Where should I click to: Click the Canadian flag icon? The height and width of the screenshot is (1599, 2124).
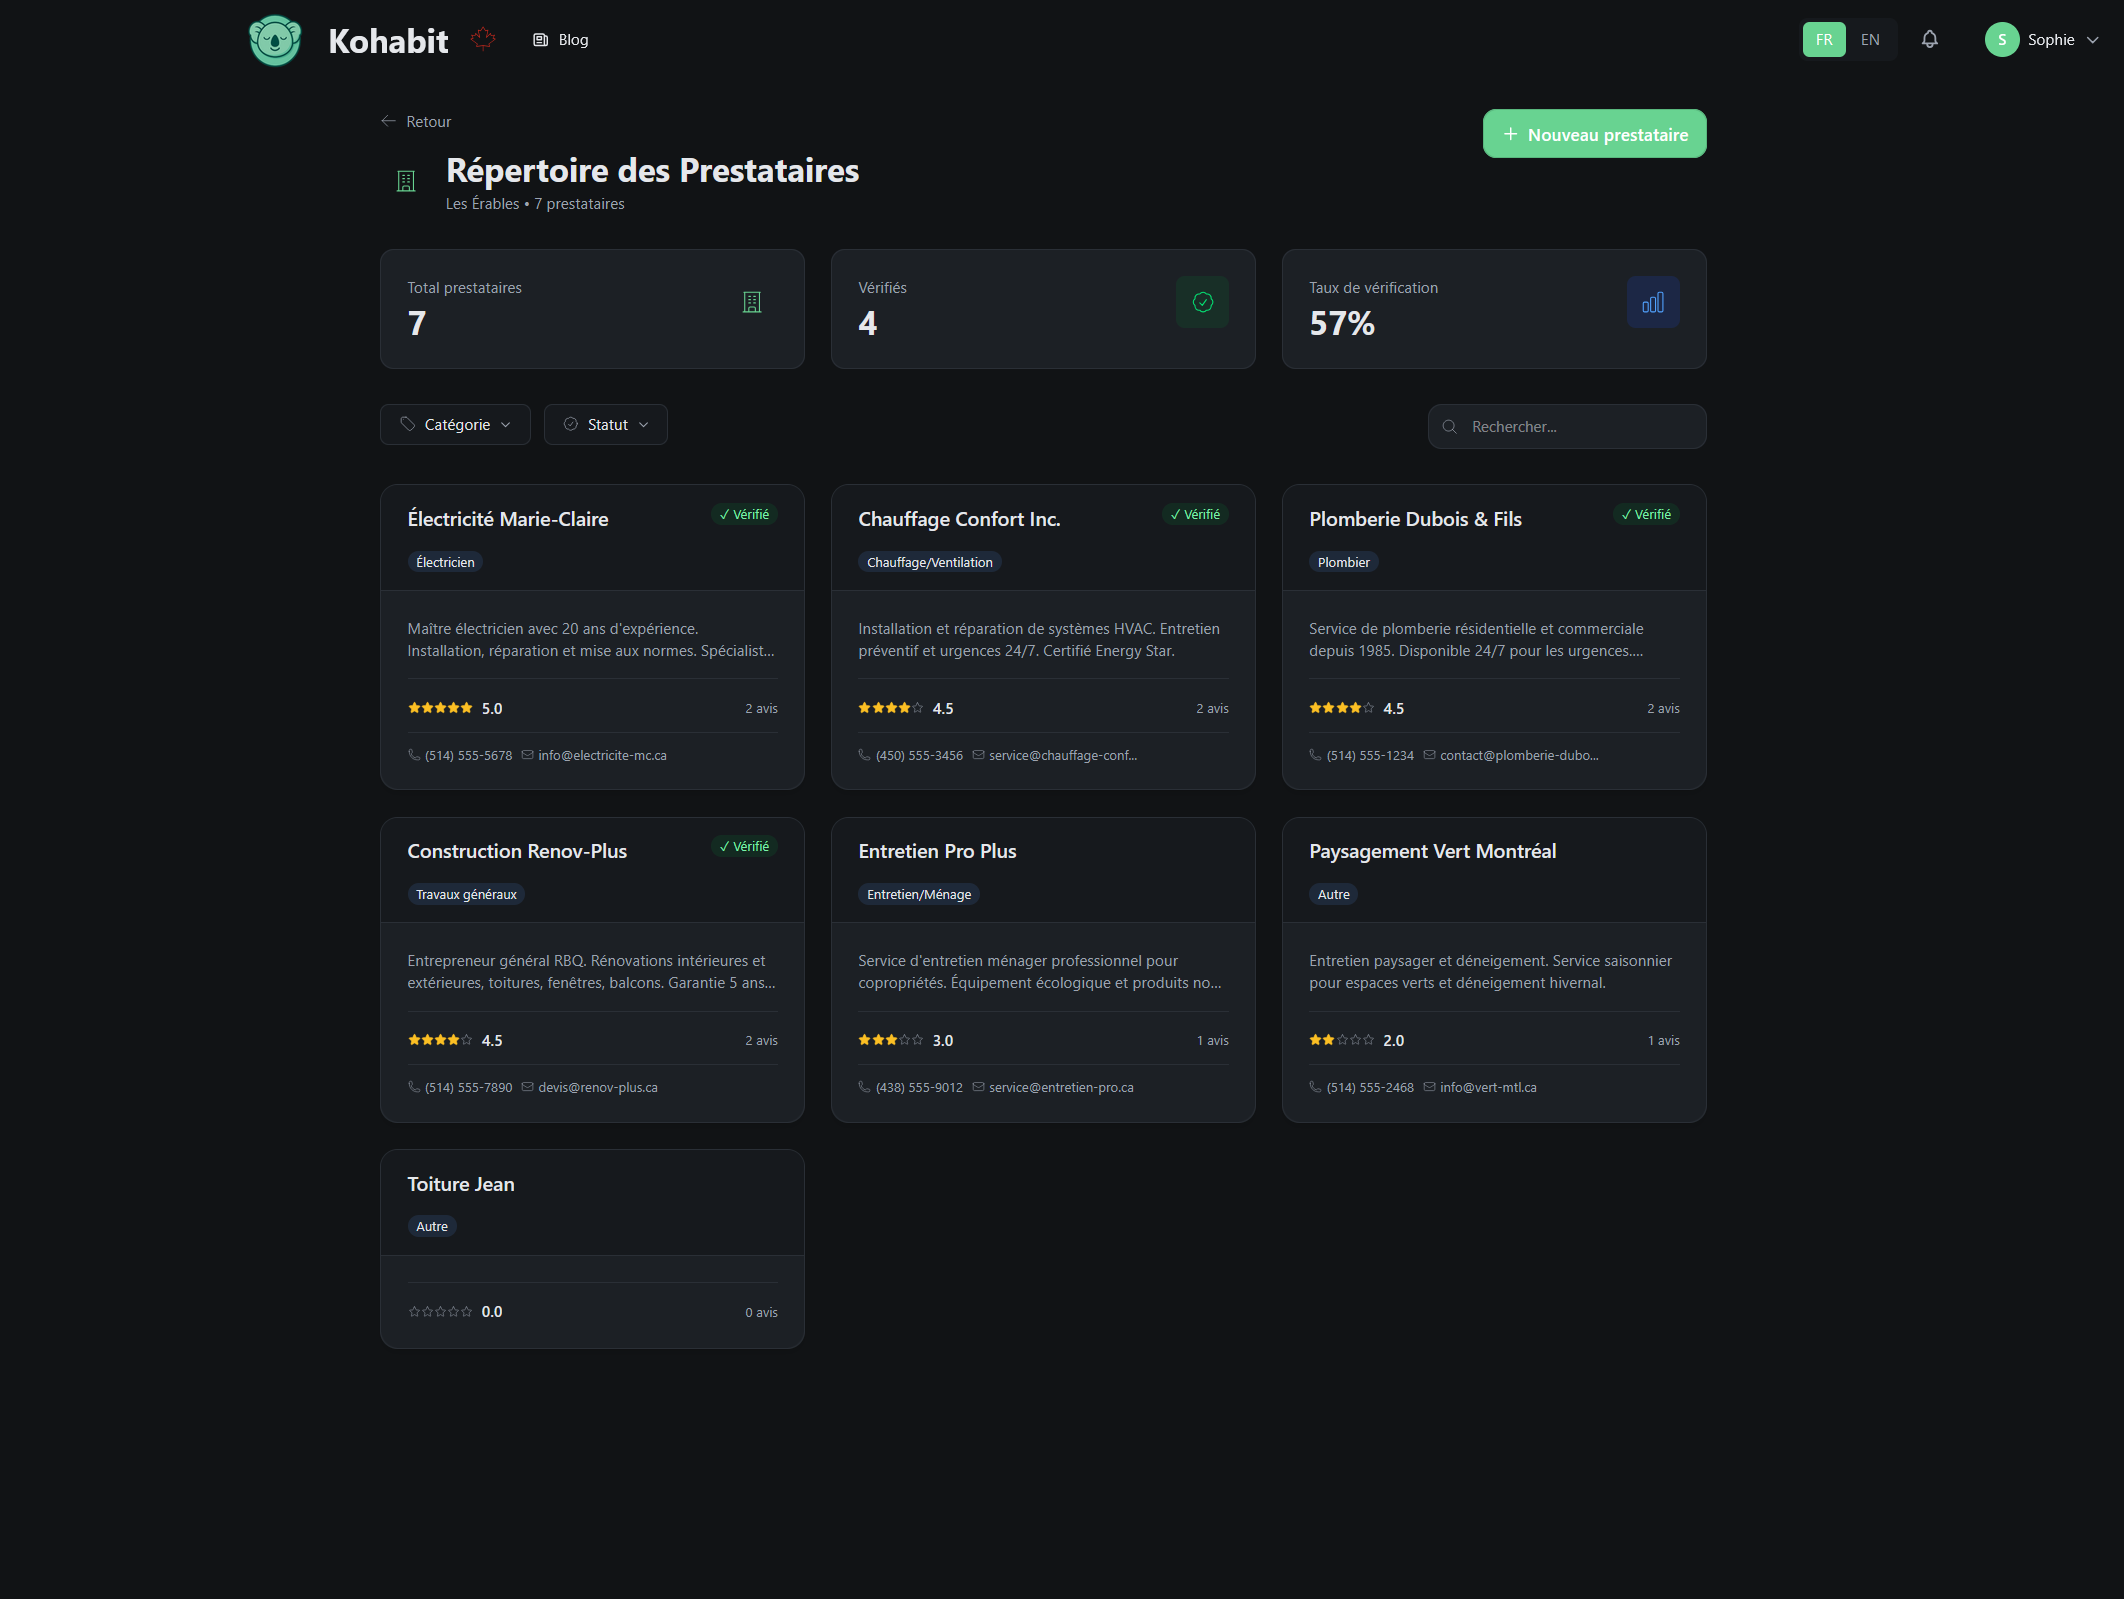(x=483, y=38)
